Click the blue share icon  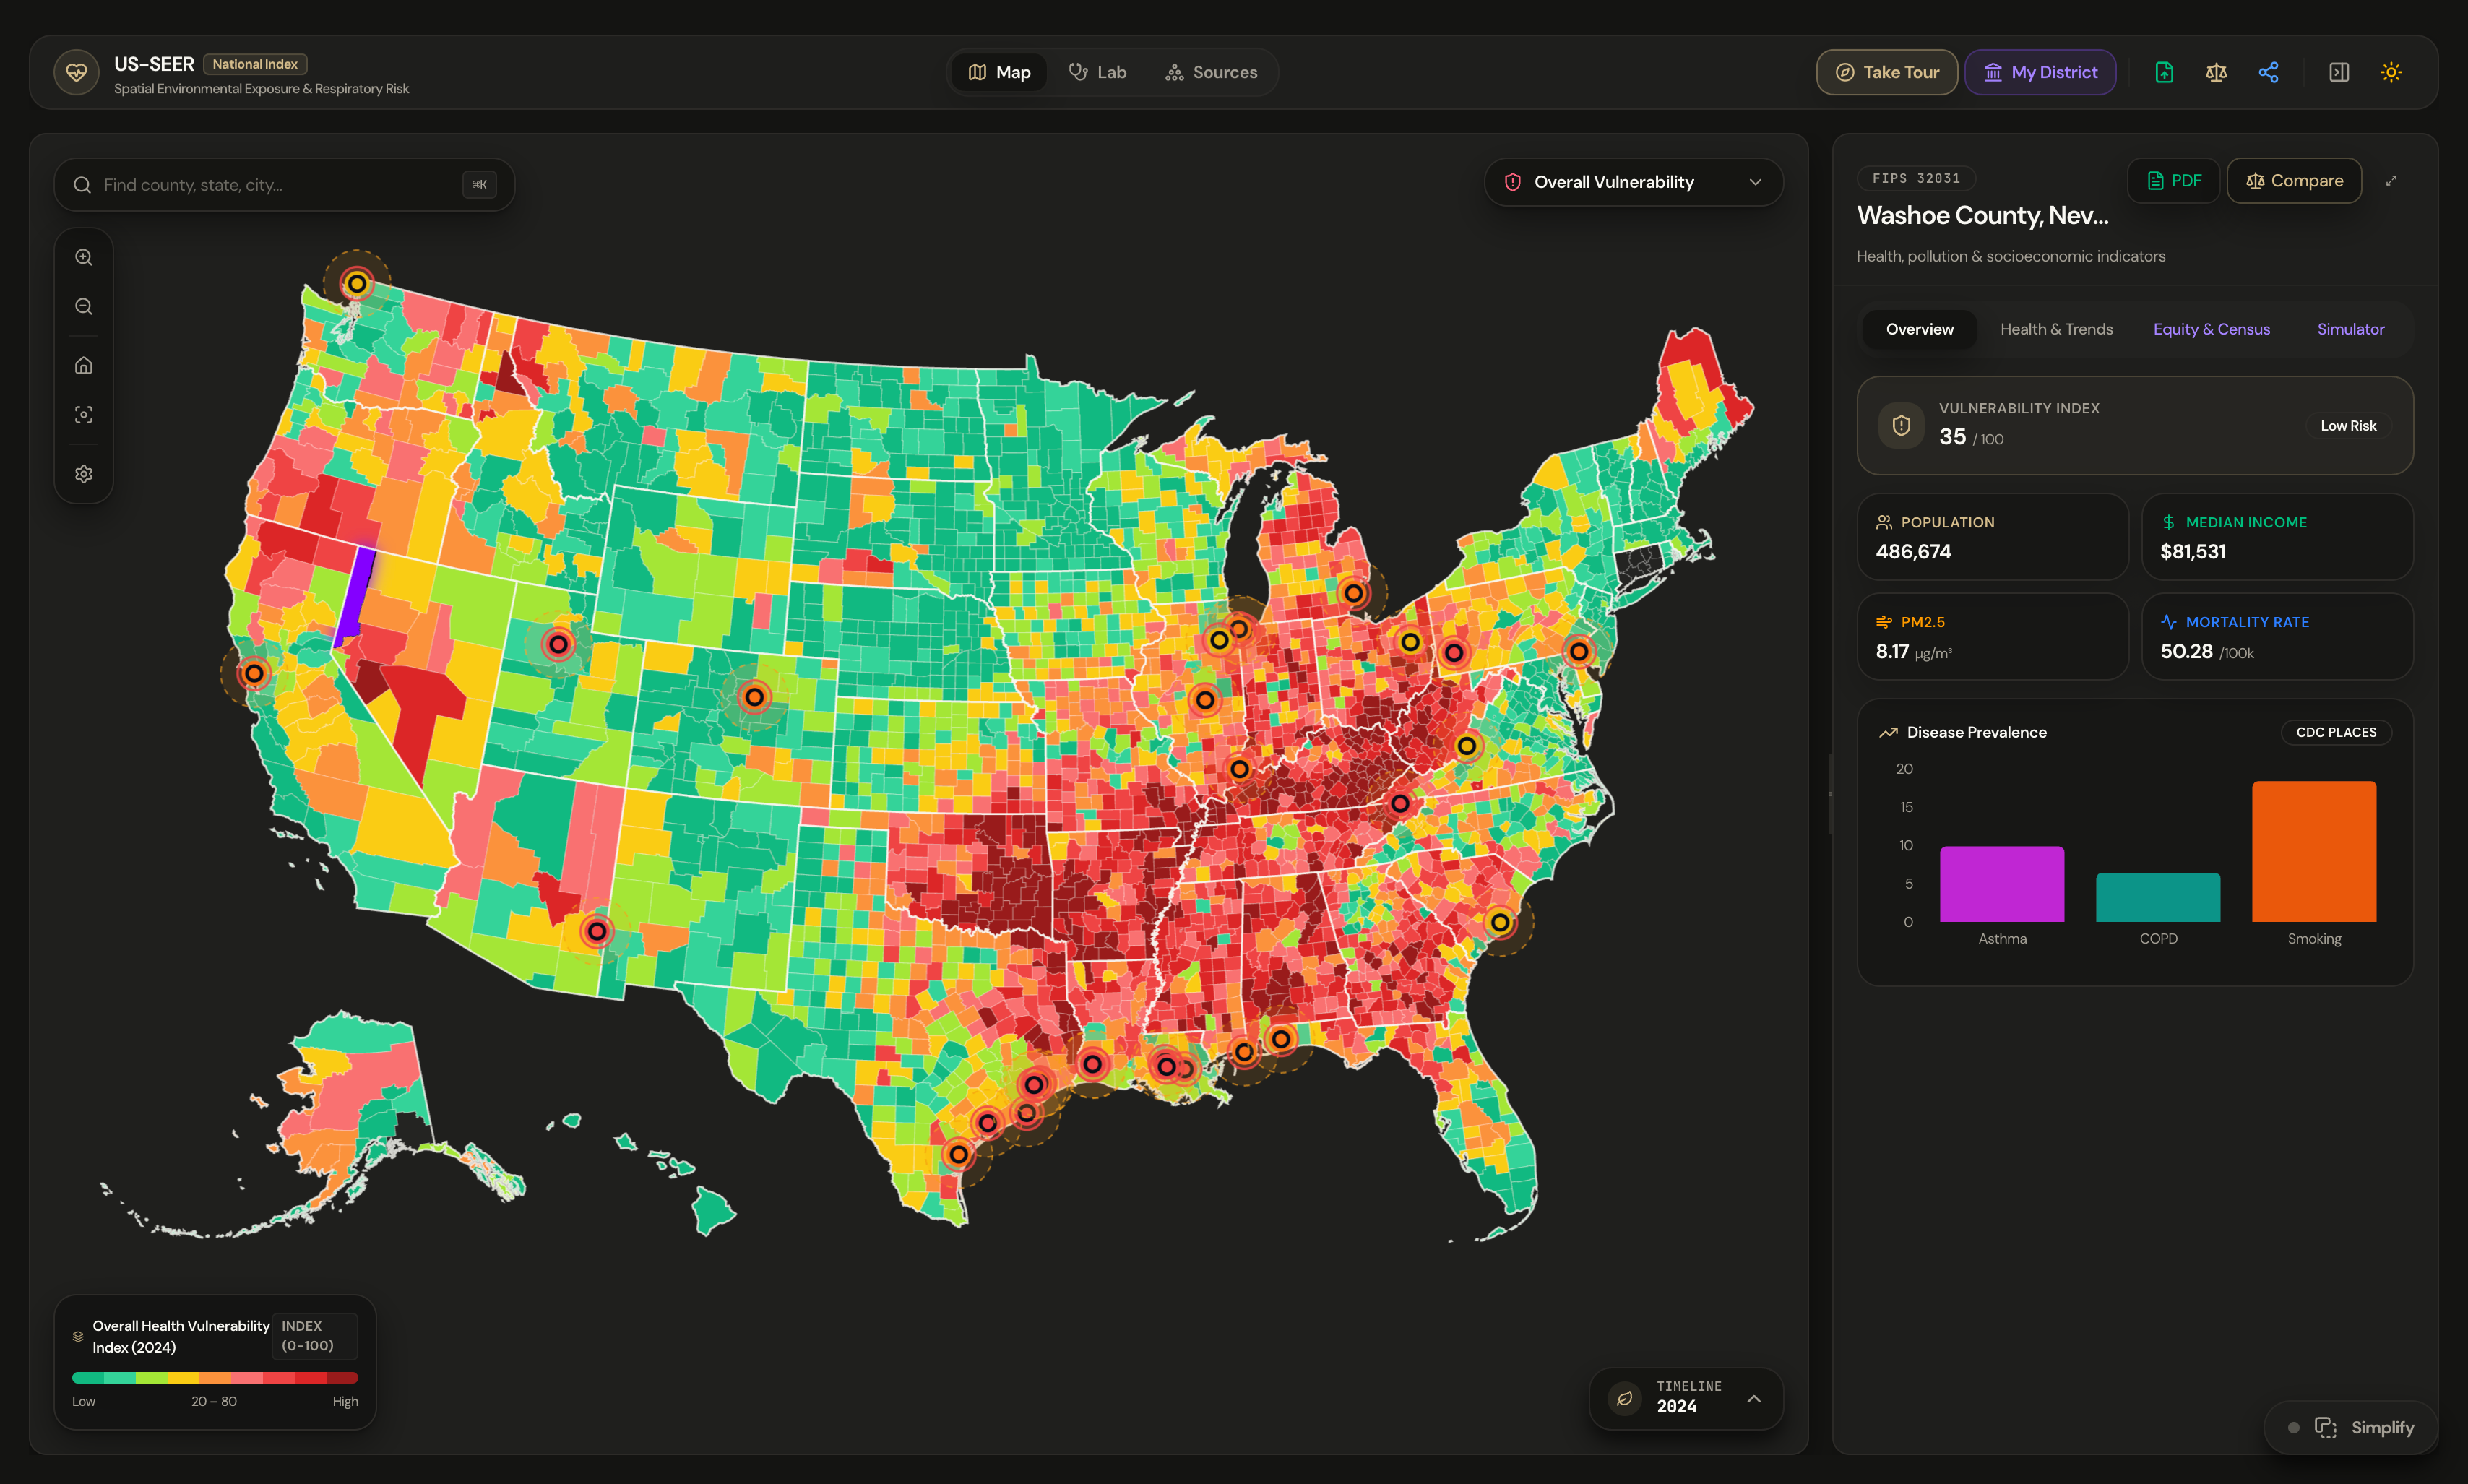point(2268,72)
